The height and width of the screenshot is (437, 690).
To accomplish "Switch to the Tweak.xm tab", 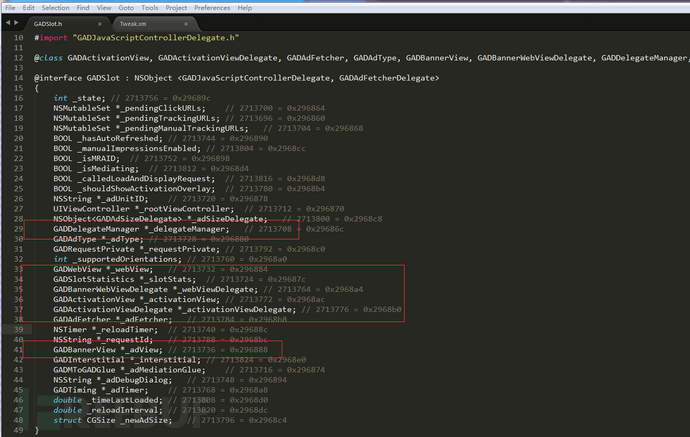I will (133, 24).
